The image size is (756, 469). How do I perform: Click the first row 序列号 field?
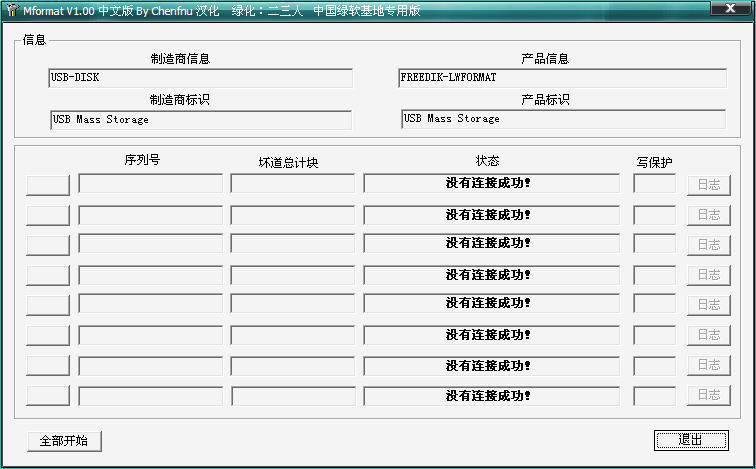[150, 184]
